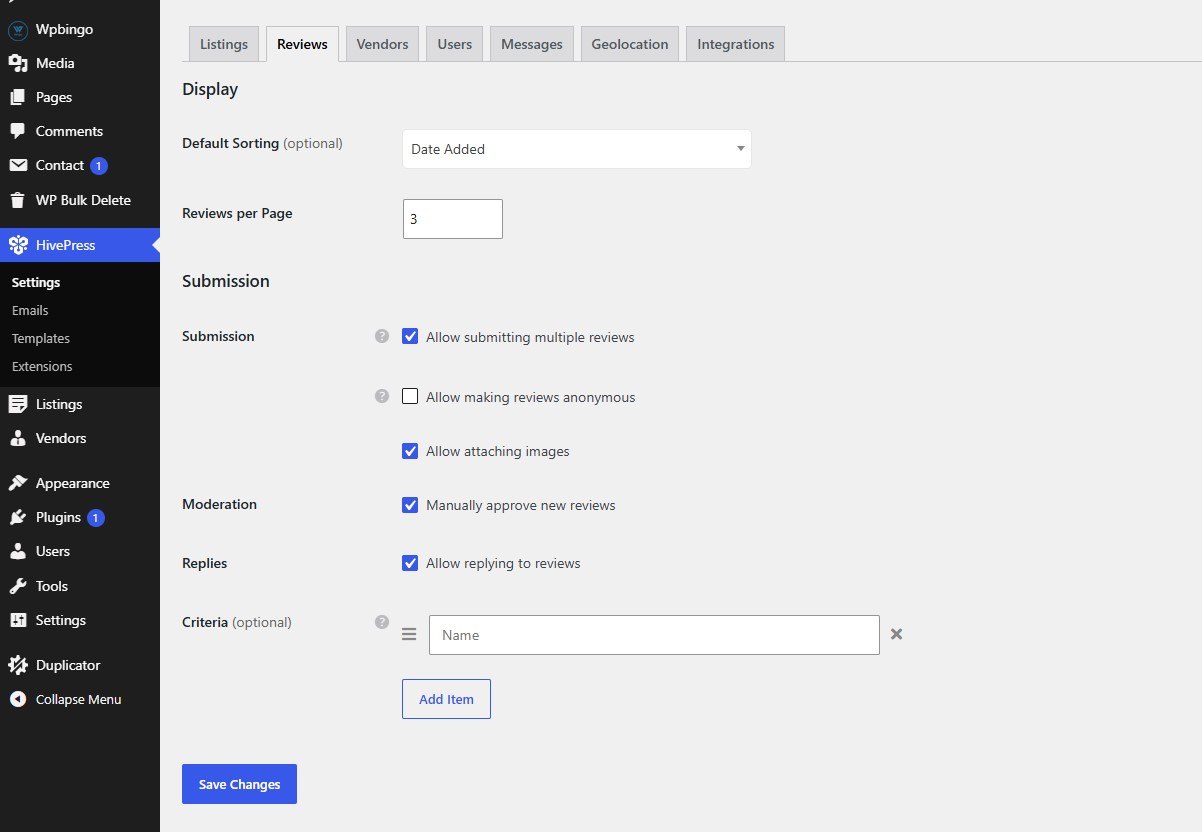The height and width of the screenshot is (832, 1202).
Task: Click the Contact notification badge
Action: pos(98,166)
